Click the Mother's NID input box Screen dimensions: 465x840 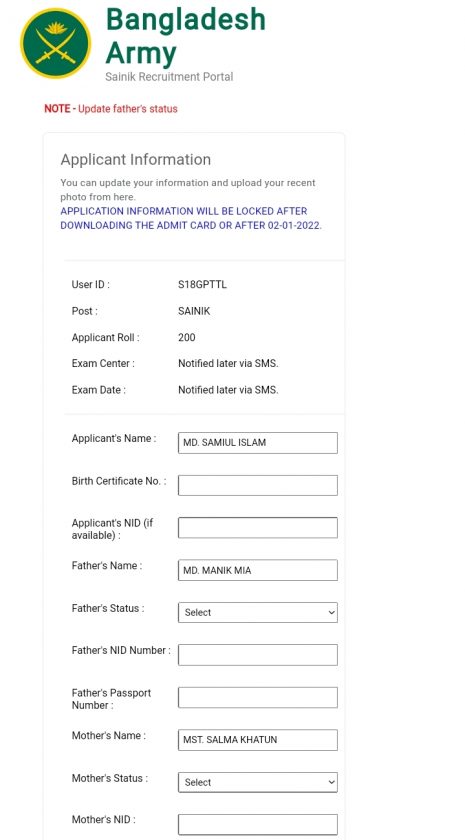click(x=258, y=824)
